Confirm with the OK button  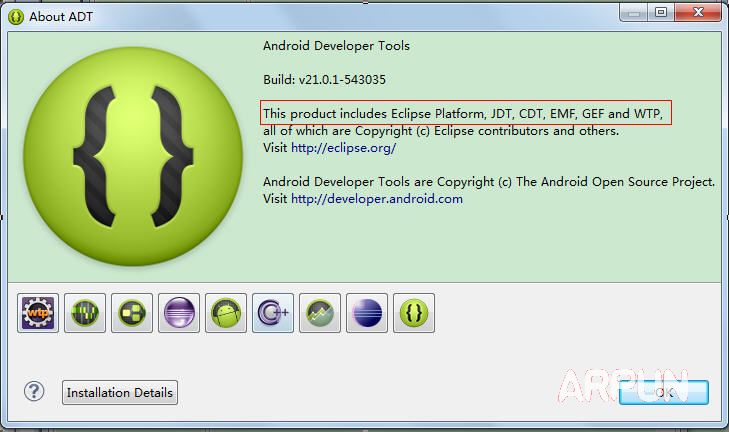click(664, 392)
